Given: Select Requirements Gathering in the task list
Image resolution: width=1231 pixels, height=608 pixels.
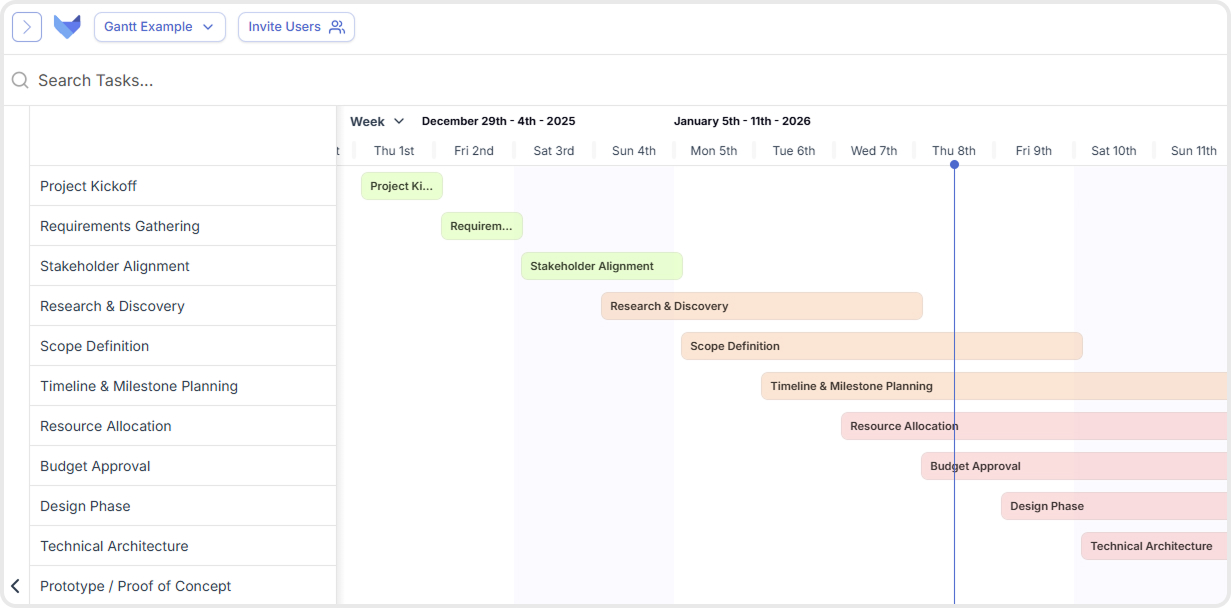Looking at the screenshot, I should (x=119, y=225).
